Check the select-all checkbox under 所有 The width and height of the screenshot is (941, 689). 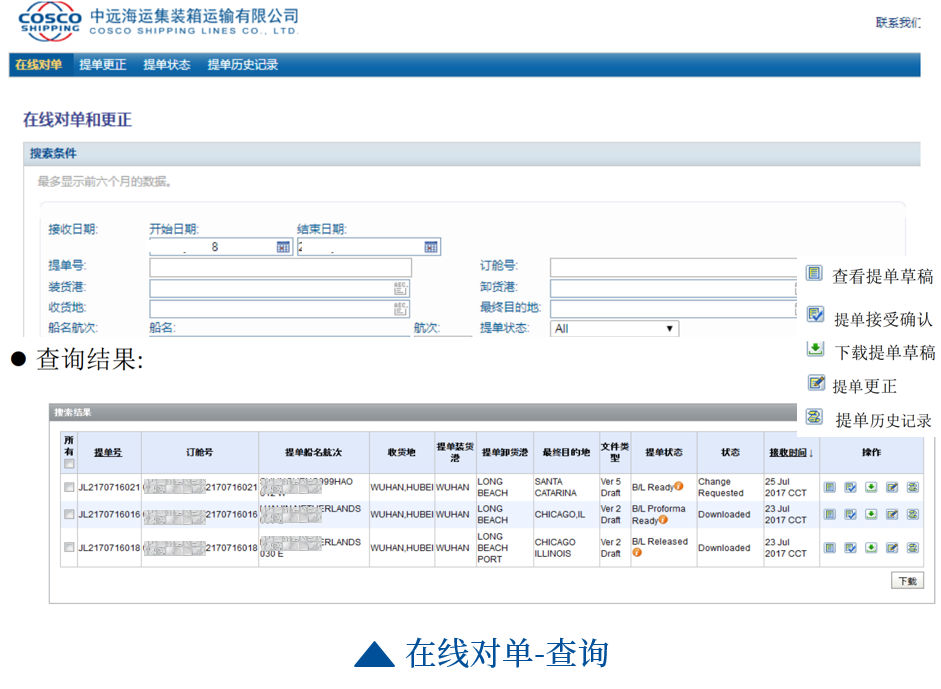click(x=67, y=463)
